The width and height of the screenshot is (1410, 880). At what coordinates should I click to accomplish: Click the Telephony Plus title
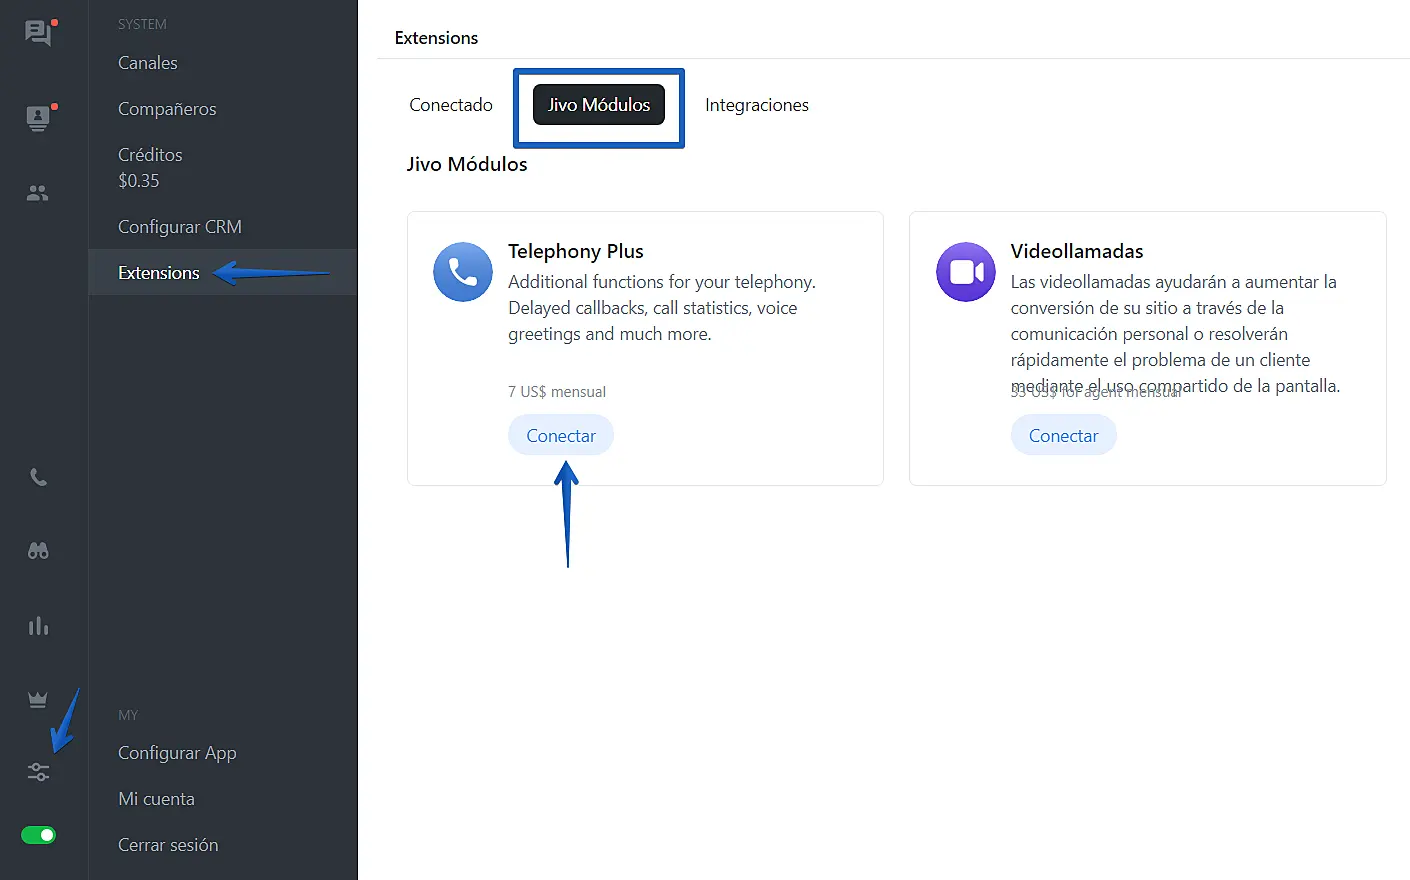tap(576, 251)
